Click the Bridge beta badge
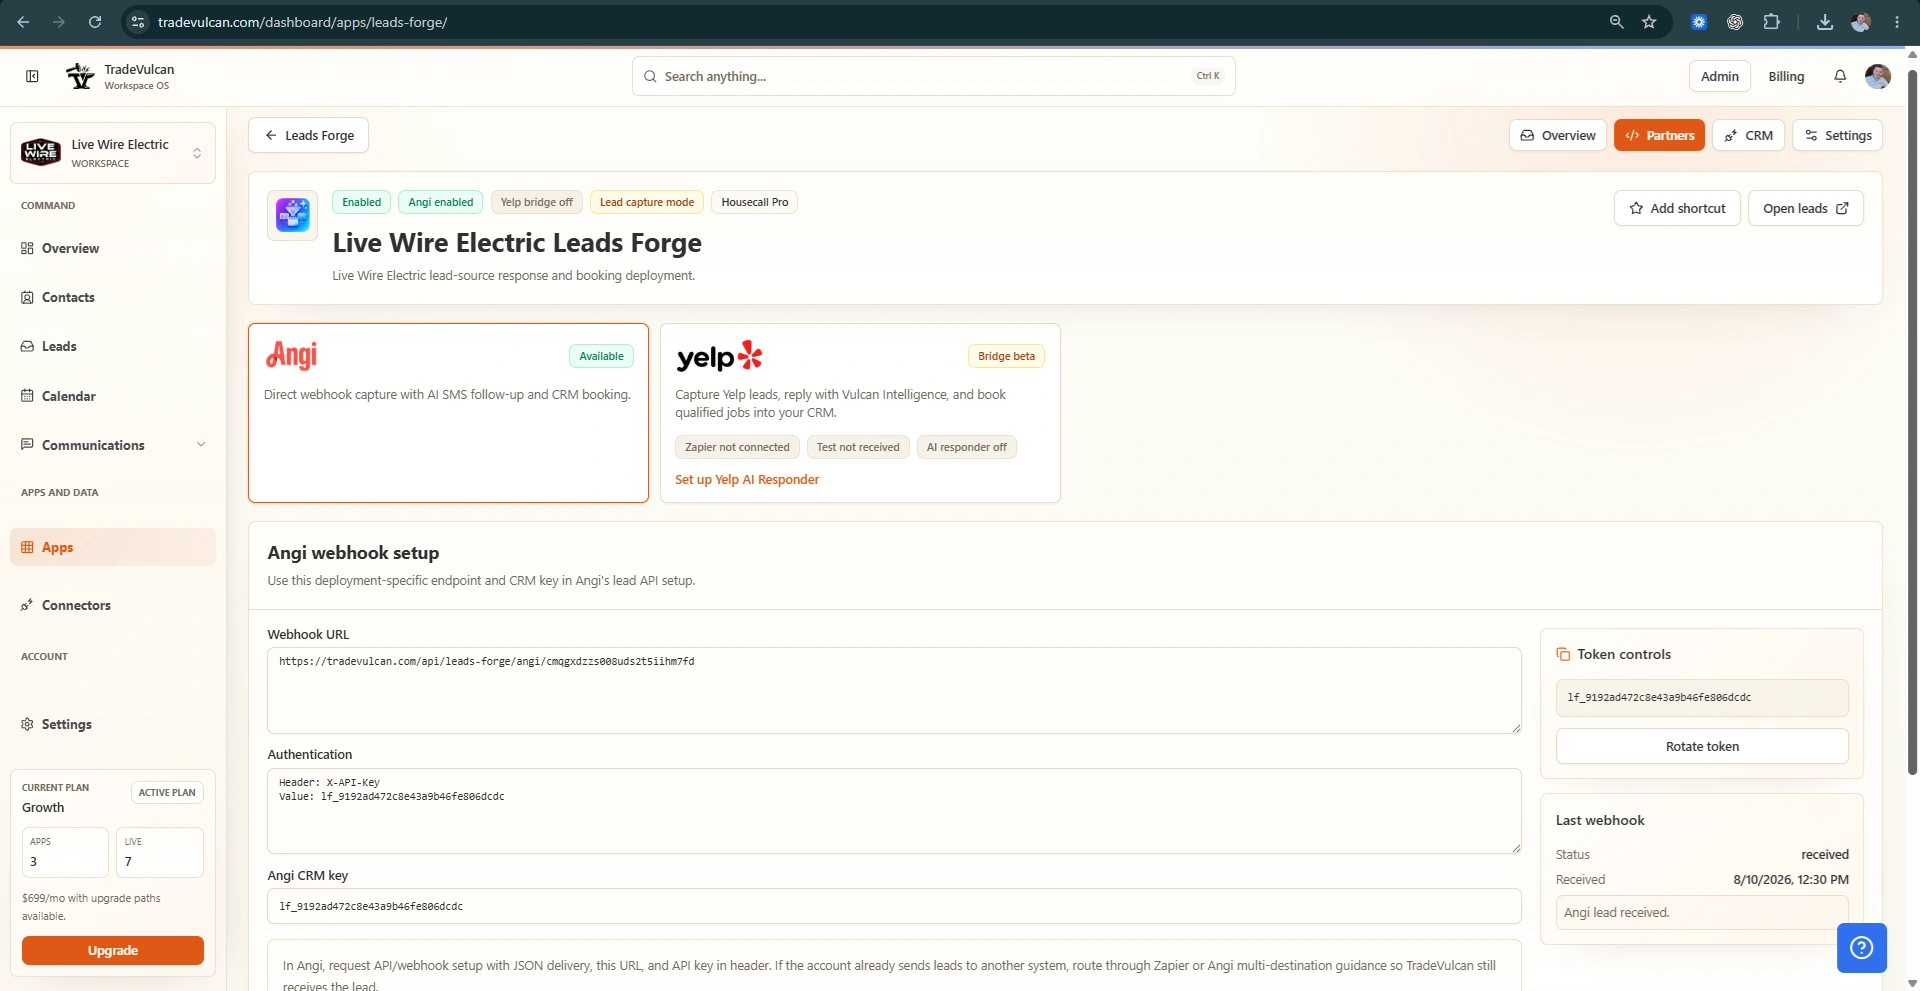1920x991 pixels. click(x=1006, y=356)
